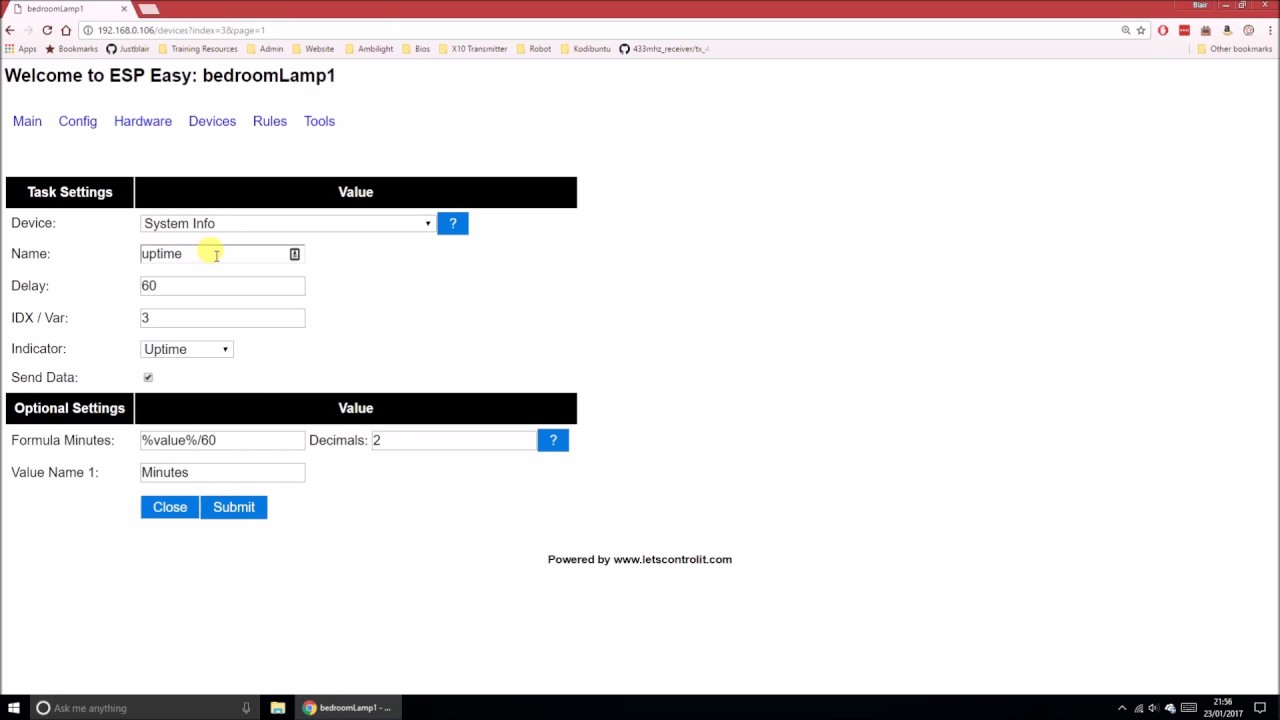The width and height of the screenshot is (1280, 720).
Task: Open the Other bookmarks folder
Action: [1235, 49]
